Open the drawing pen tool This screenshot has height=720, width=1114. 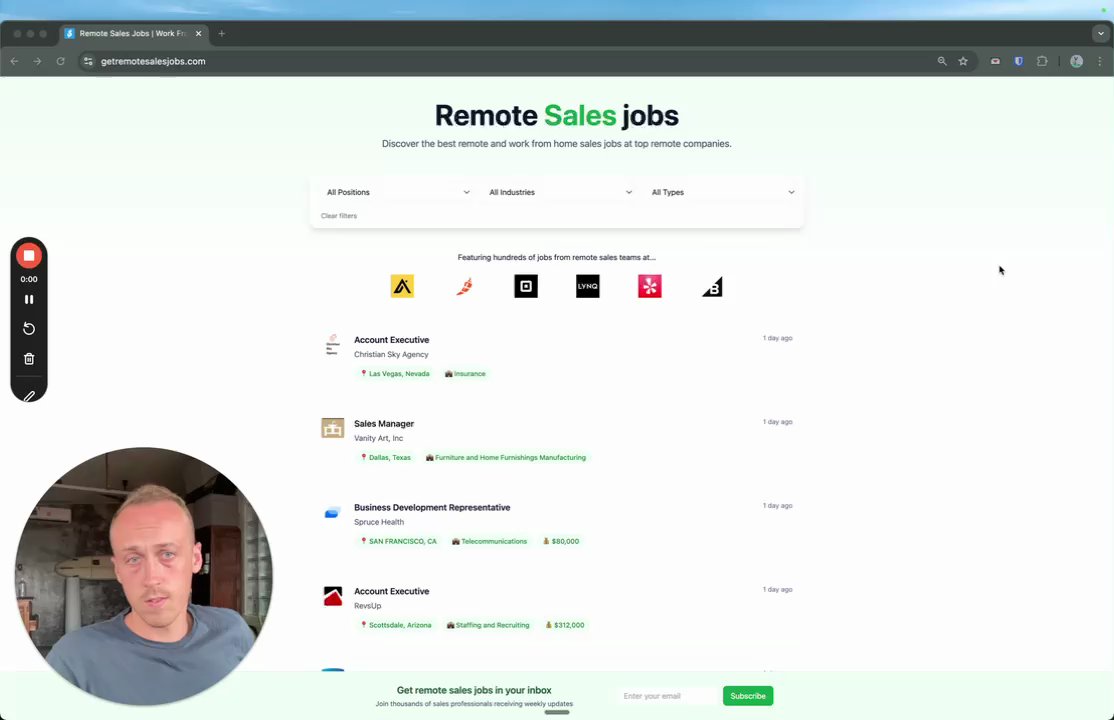pyautogui.click(x=29, y=396)
